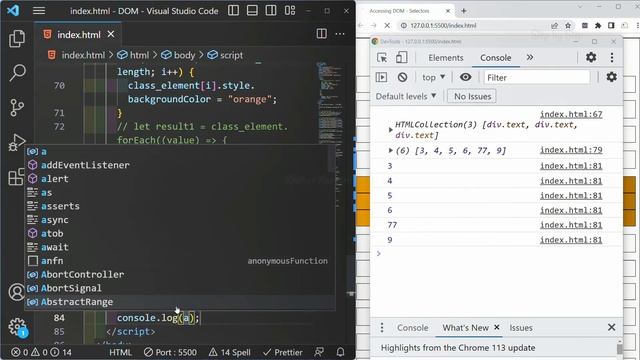This screenshot has width=640, height=360.
Task: Choose the AbortController suggestion
Action: (x=180, y=274)
